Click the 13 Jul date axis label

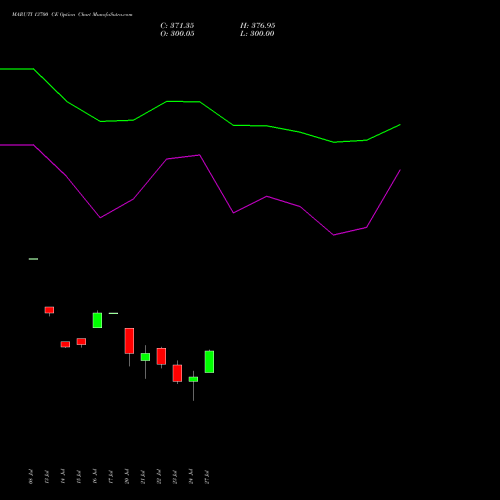pos(47,477)
